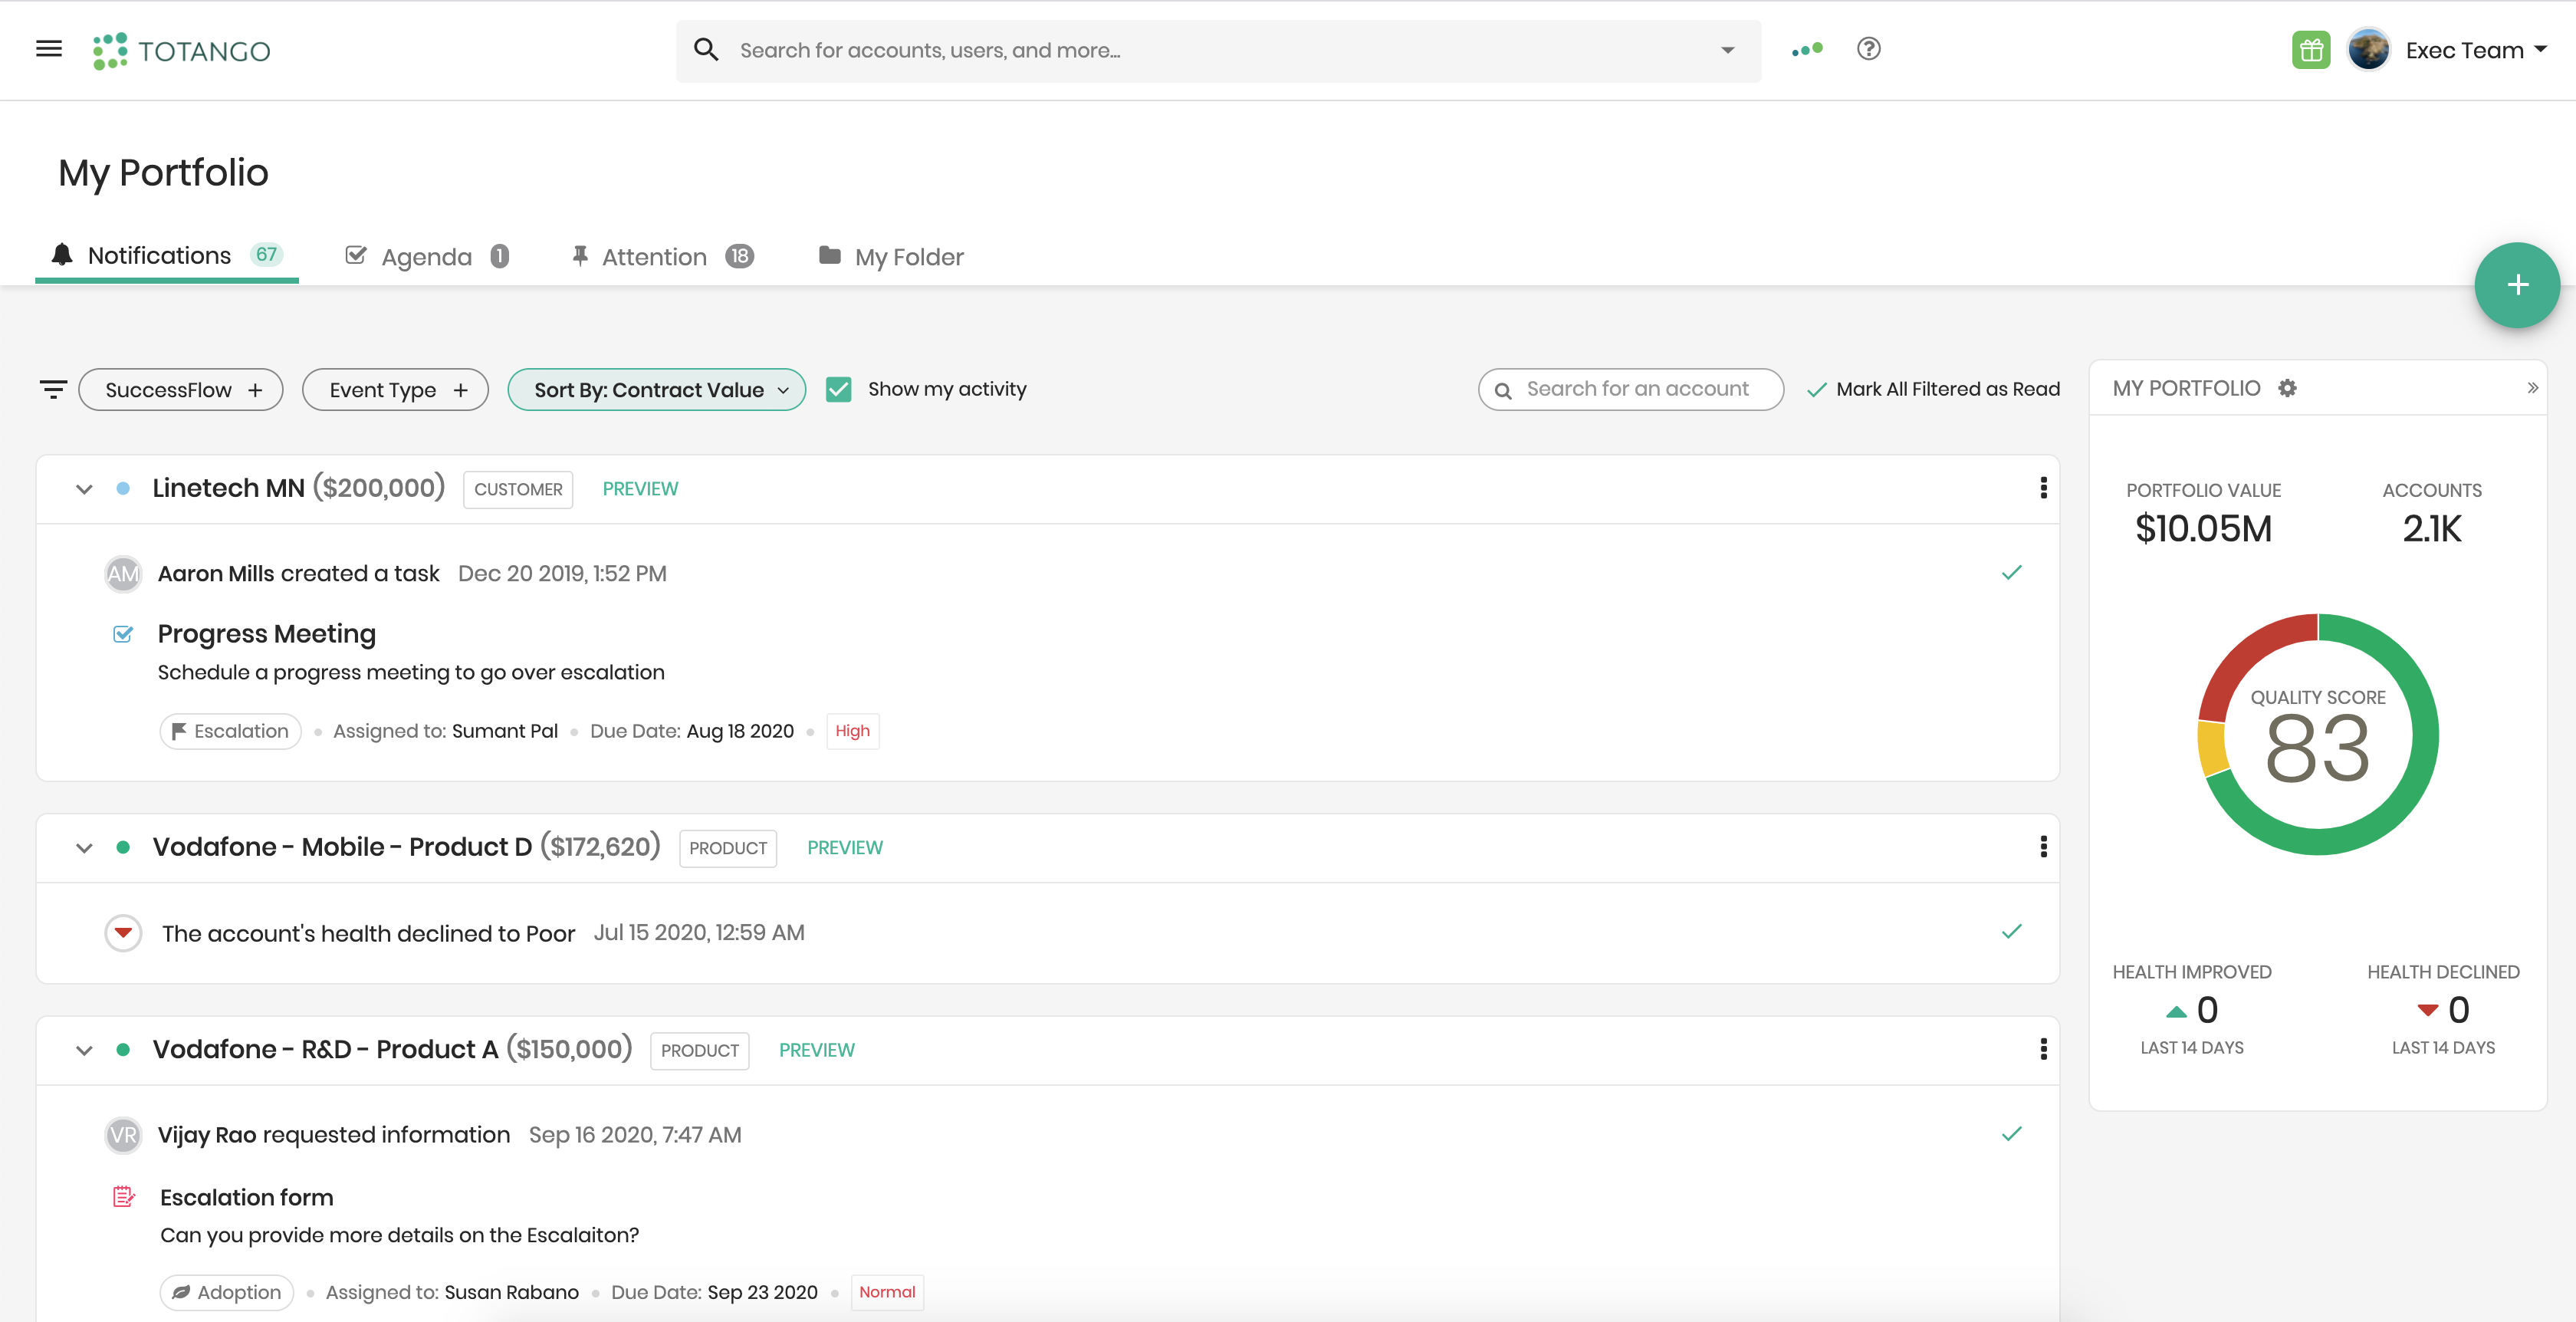Viewport: 2576px width, 1322px height.
Task: Open more options for Vodafone Product A card
Action: [x=2043, y=1049]
